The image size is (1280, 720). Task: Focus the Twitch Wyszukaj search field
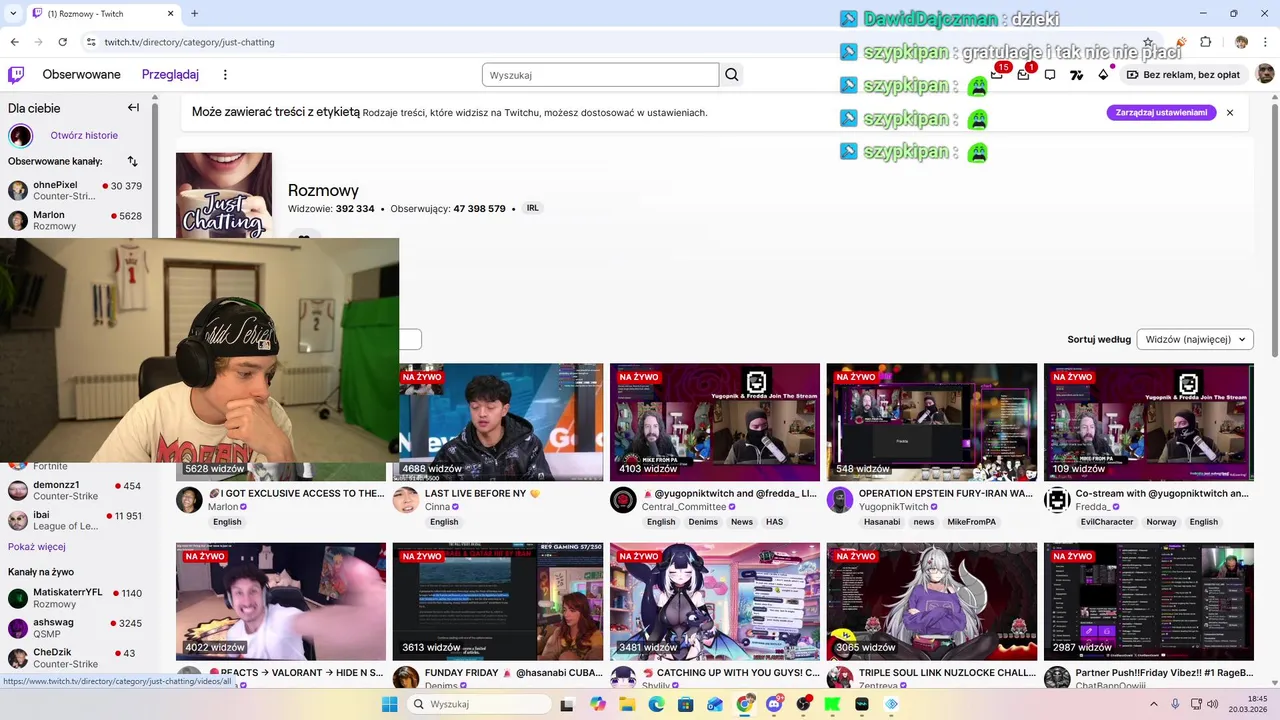pyautogui.click(x=600, y=75)
